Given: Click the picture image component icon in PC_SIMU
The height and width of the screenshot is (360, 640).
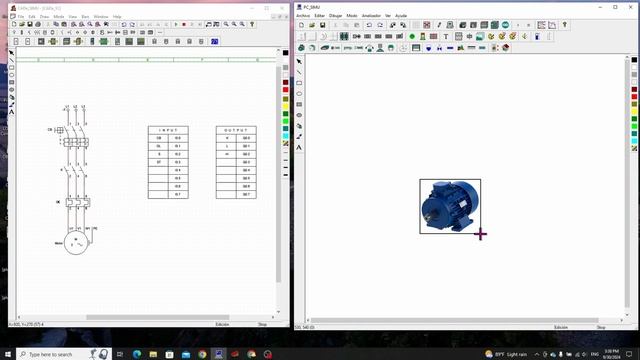Looking at the screenshot, I should coord(480,36).
